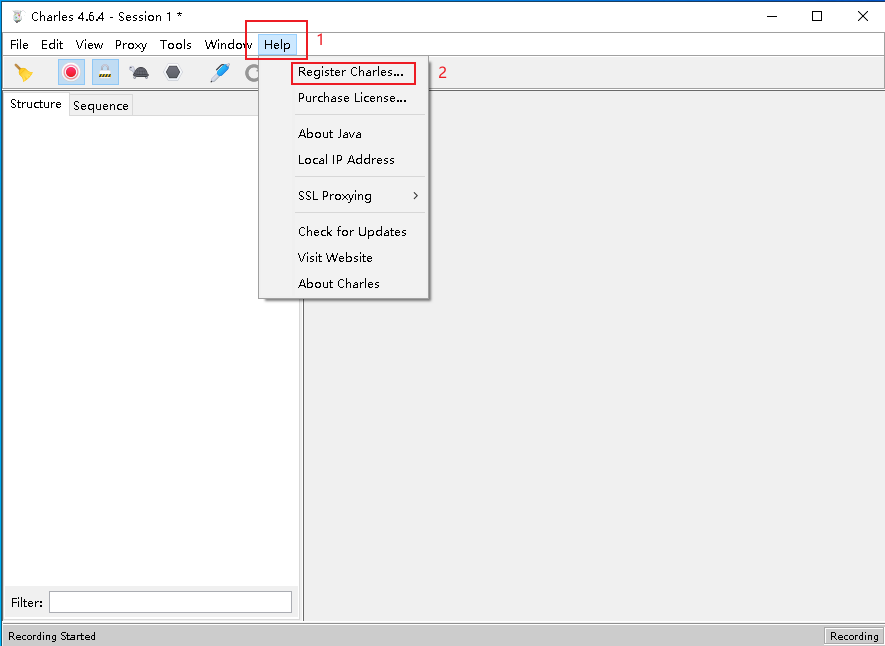This screenshot has width=885, height=646.
Task: Open the Tools menu
Action: [x=176, y=45]
